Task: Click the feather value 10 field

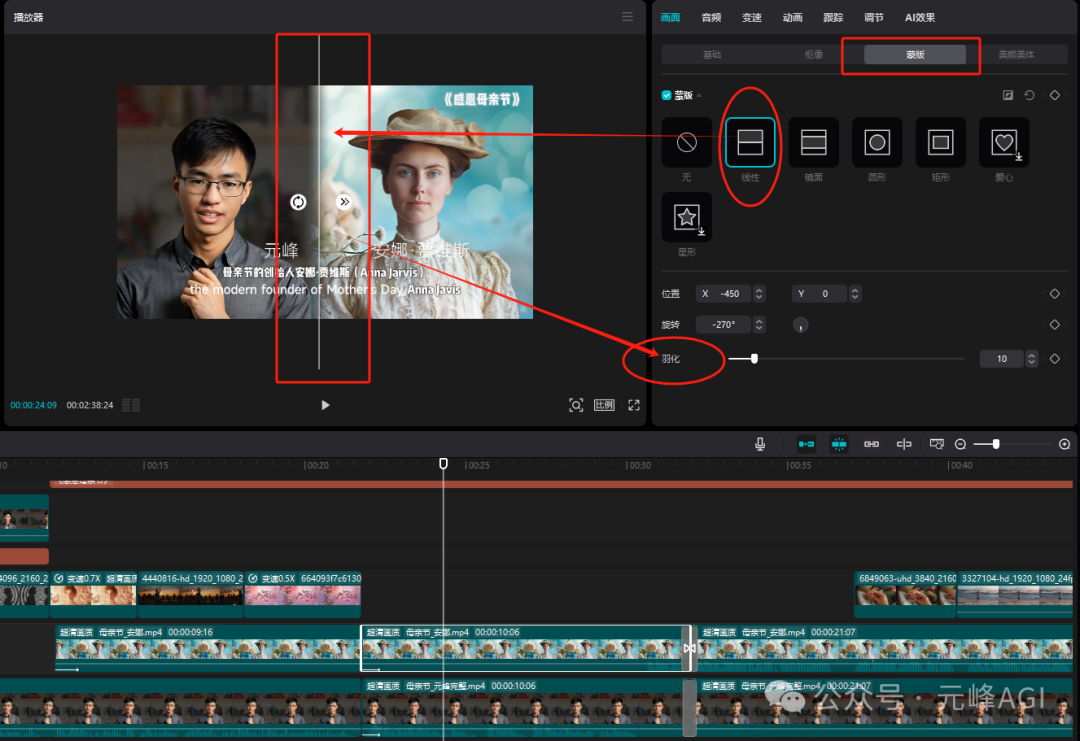Action: click(x=1002, y=358)
